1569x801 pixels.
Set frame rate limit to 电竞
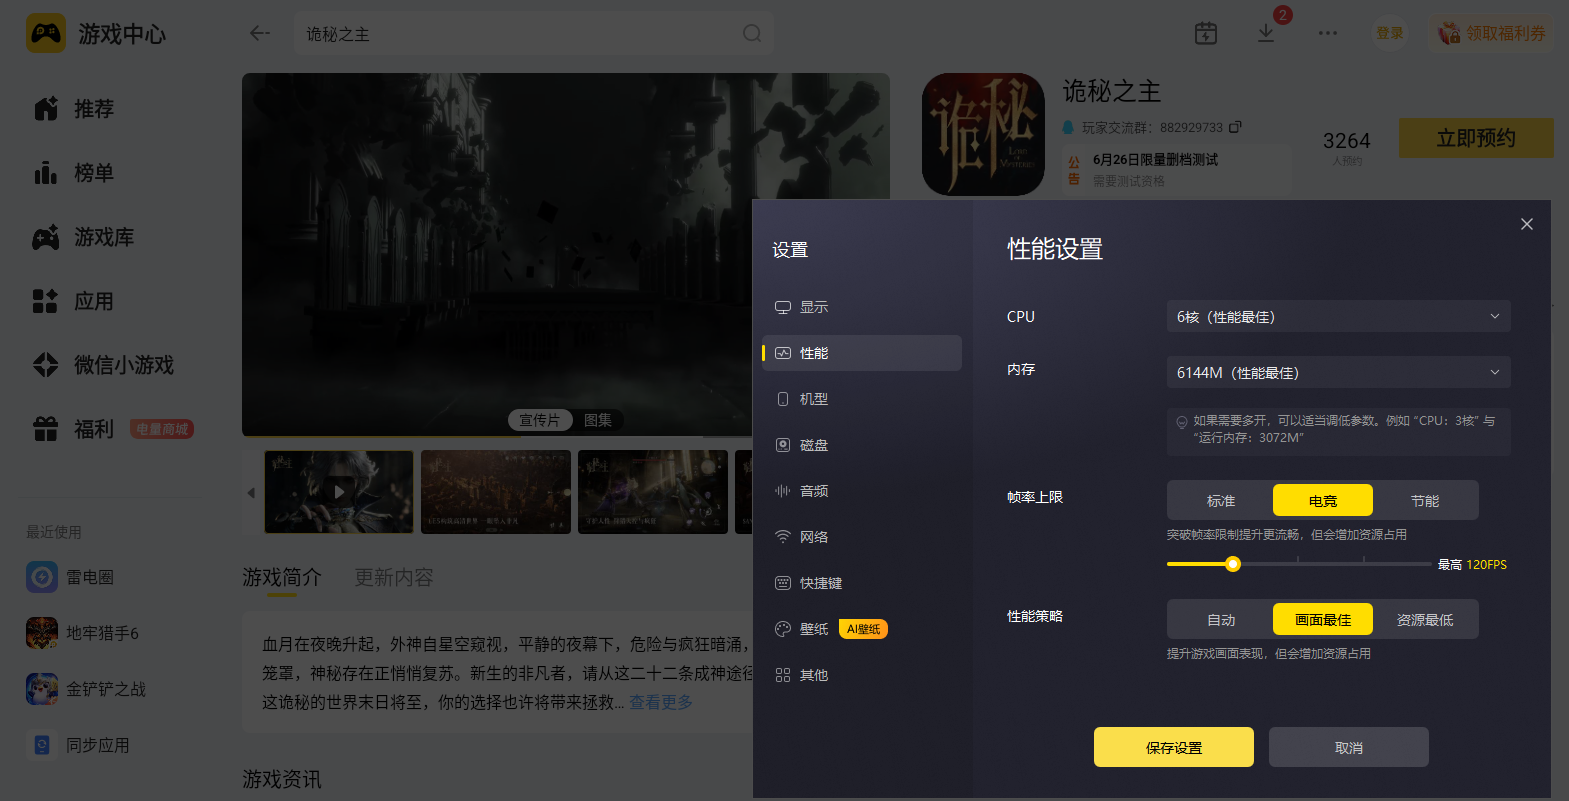pyautogui.click(x=1323, y=501)
